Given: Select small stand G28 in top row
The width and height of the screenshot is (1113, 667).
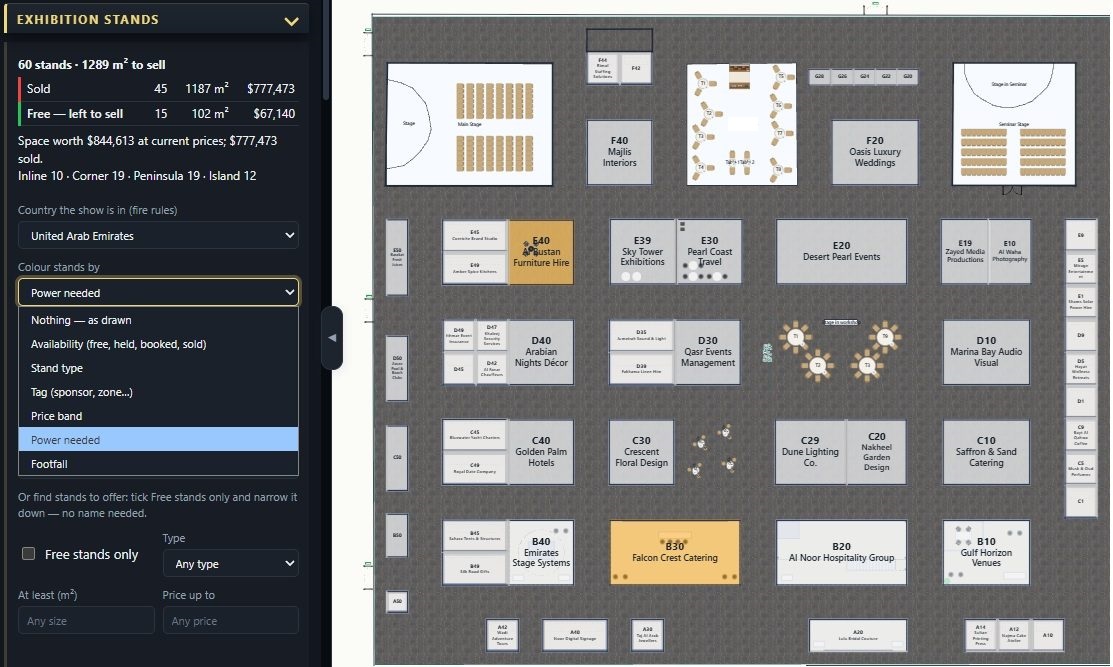Looking at the screenshot, I should 820,76.
